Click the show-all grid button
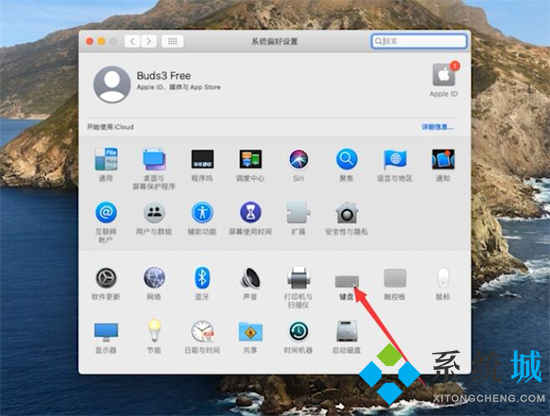 click(x=173, y=41)
